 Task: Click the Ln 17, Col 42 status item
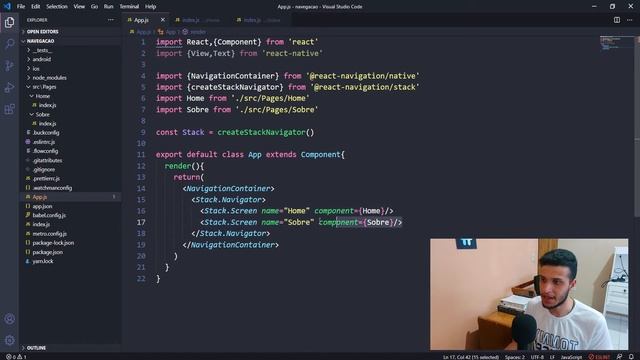[471, 357]
